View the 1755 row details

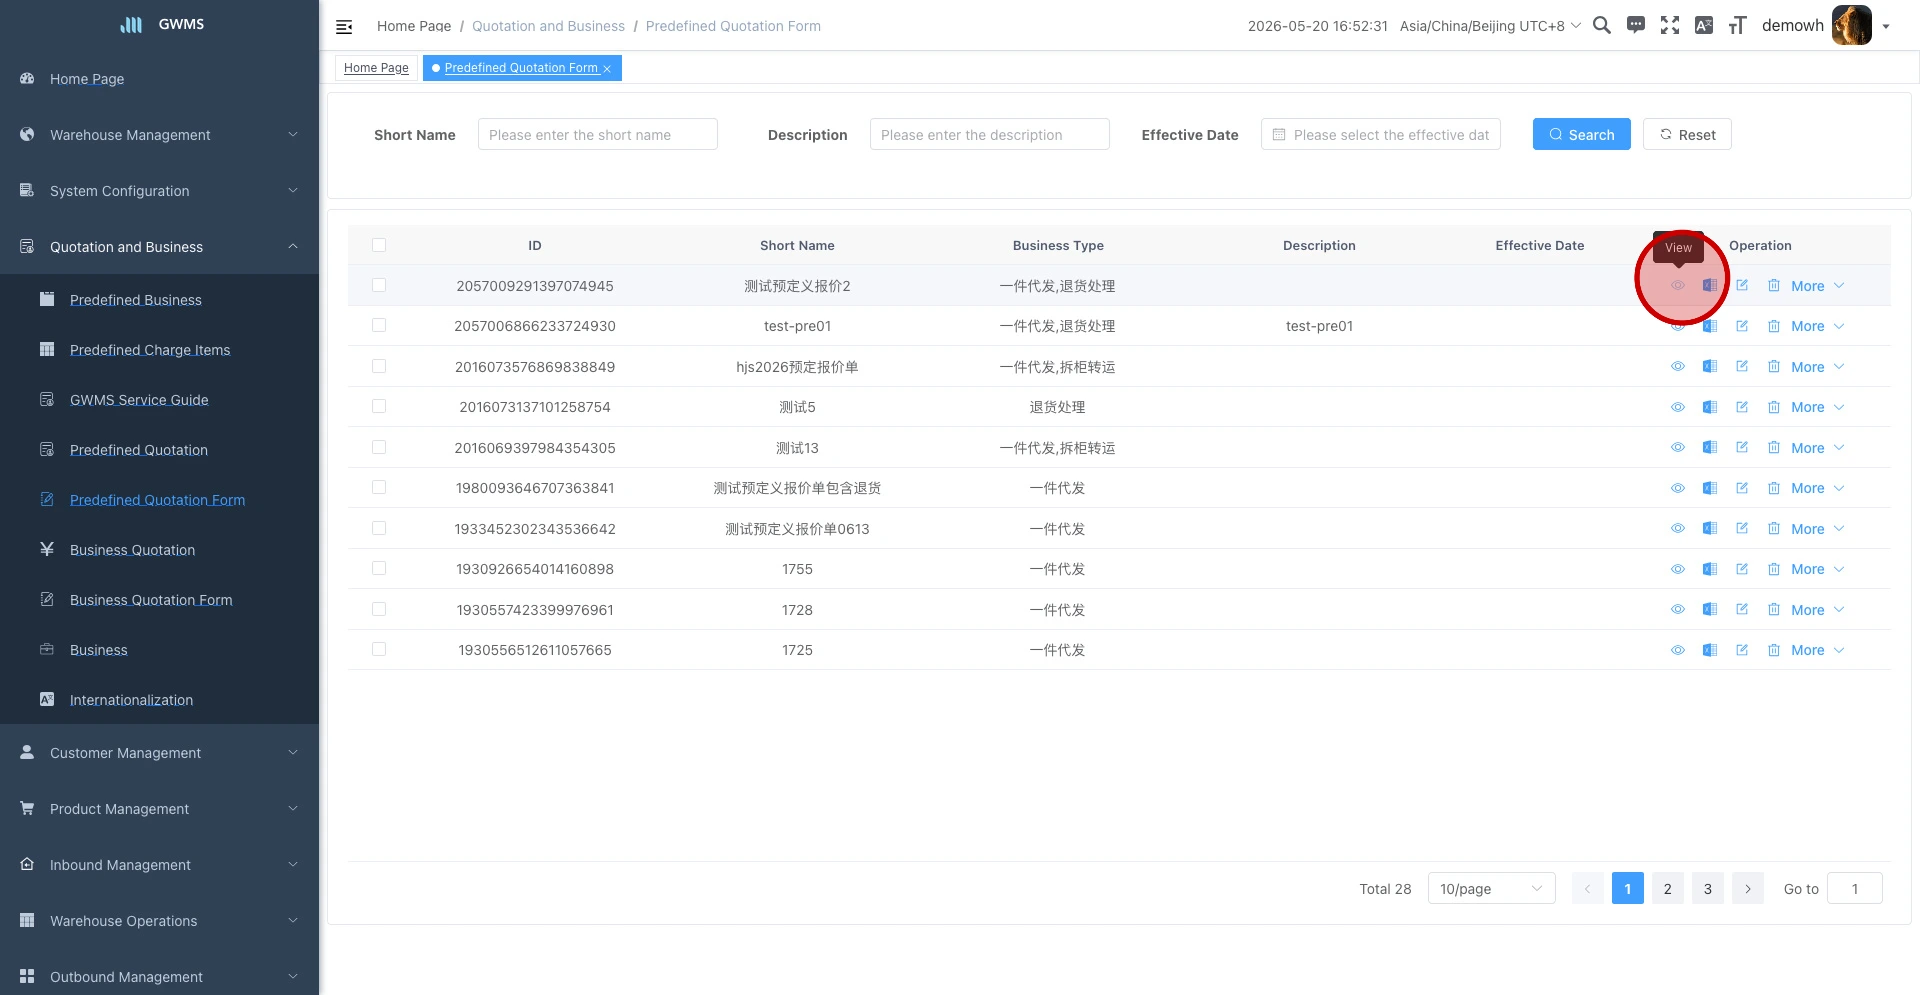pyautogui.click(x=1678, y=569)
